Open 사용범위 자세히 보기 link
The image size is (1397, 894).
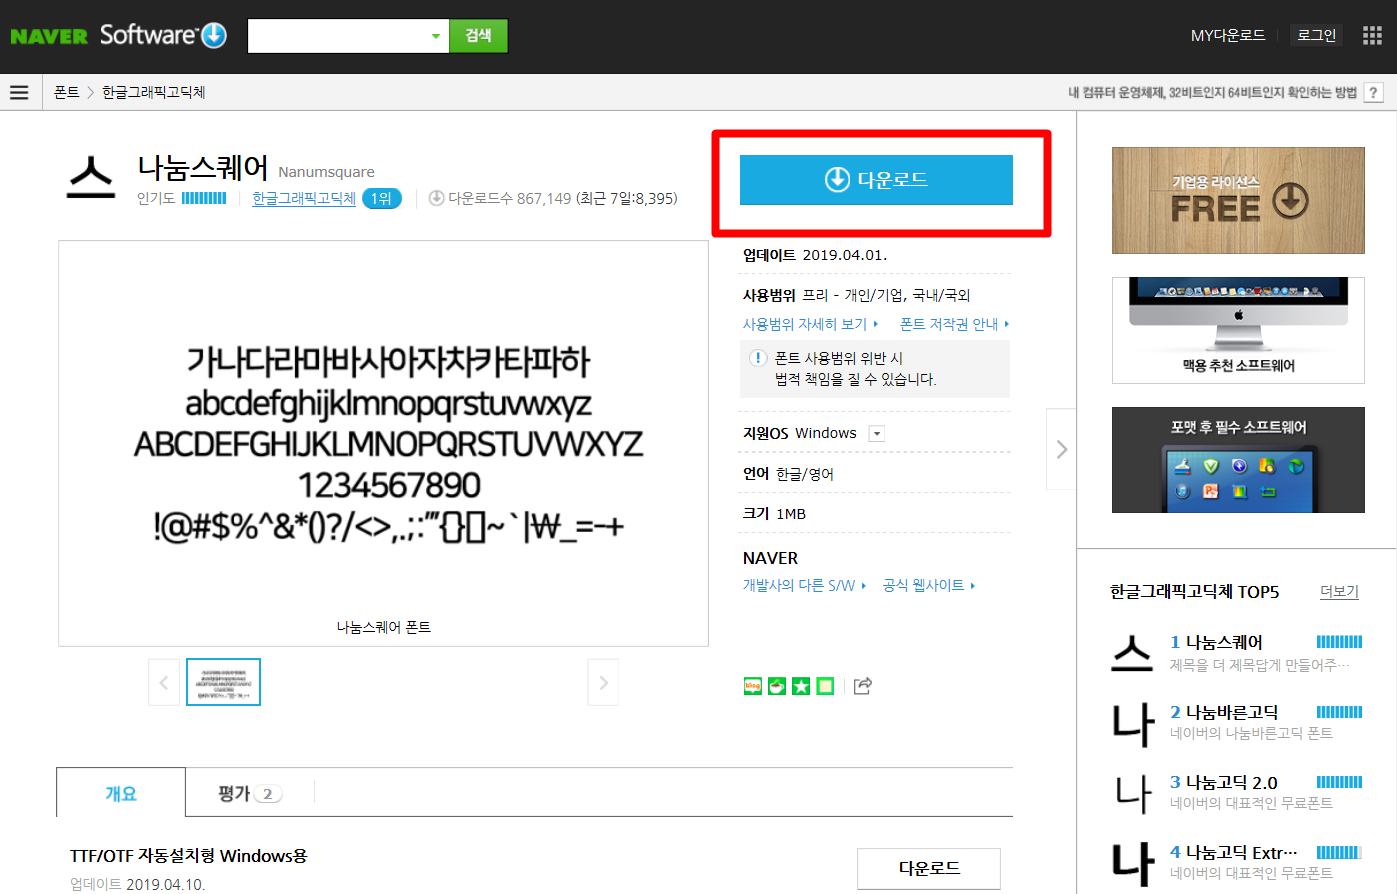(810, 324)
